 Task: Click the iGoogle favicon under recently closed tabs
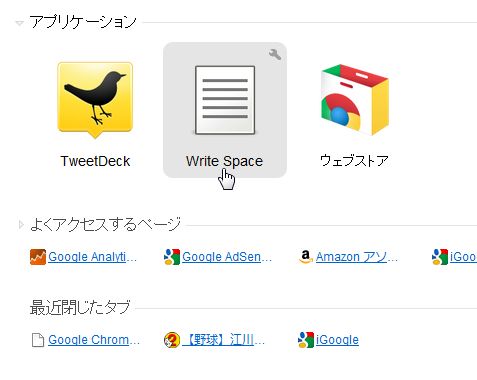[306, 340]
